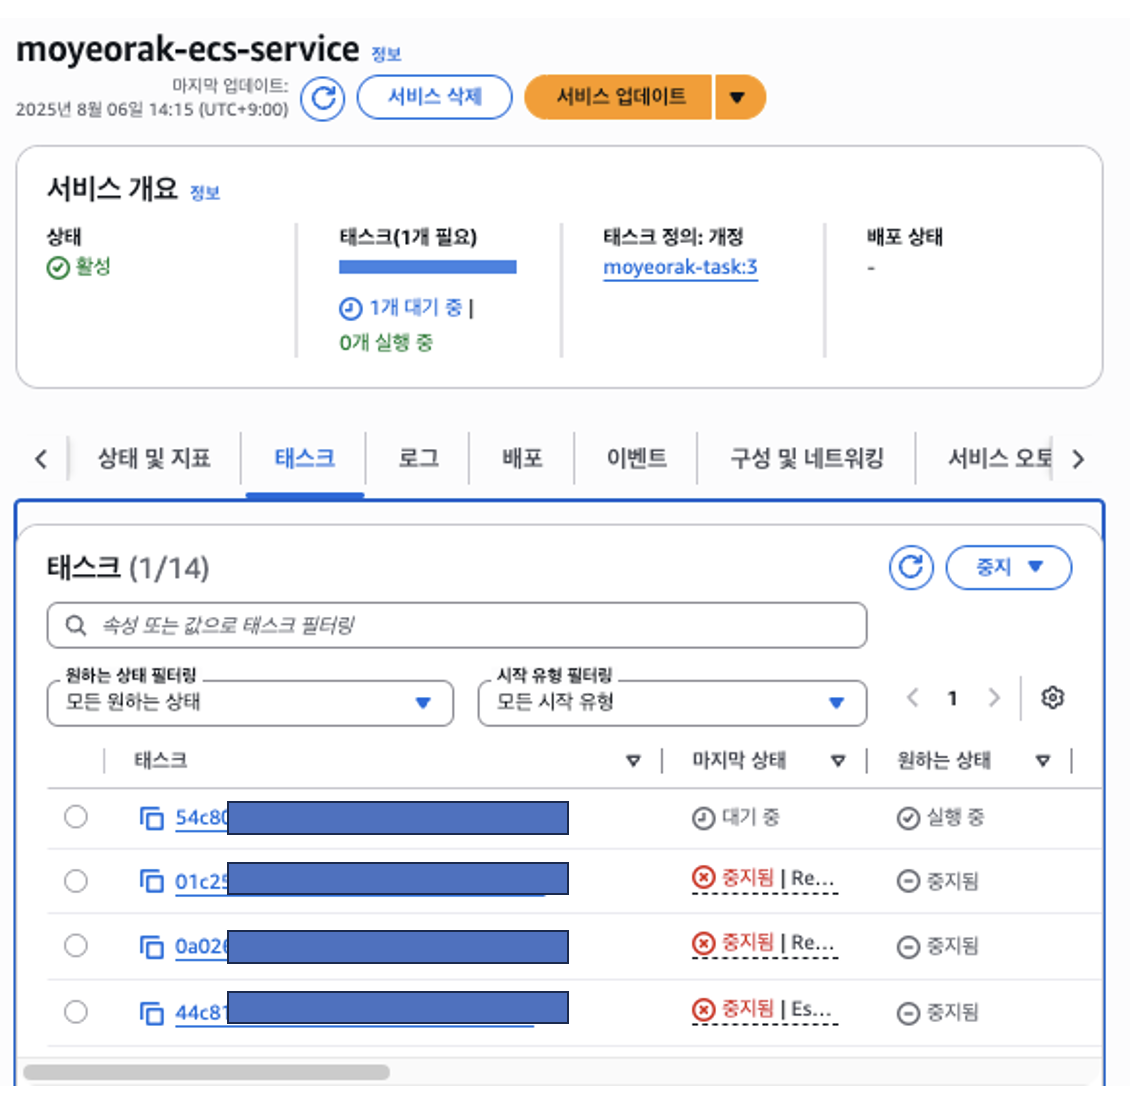Switch to 이벤트 tab
This screenshot has width=1130, height=1096.
pos(636,458)
